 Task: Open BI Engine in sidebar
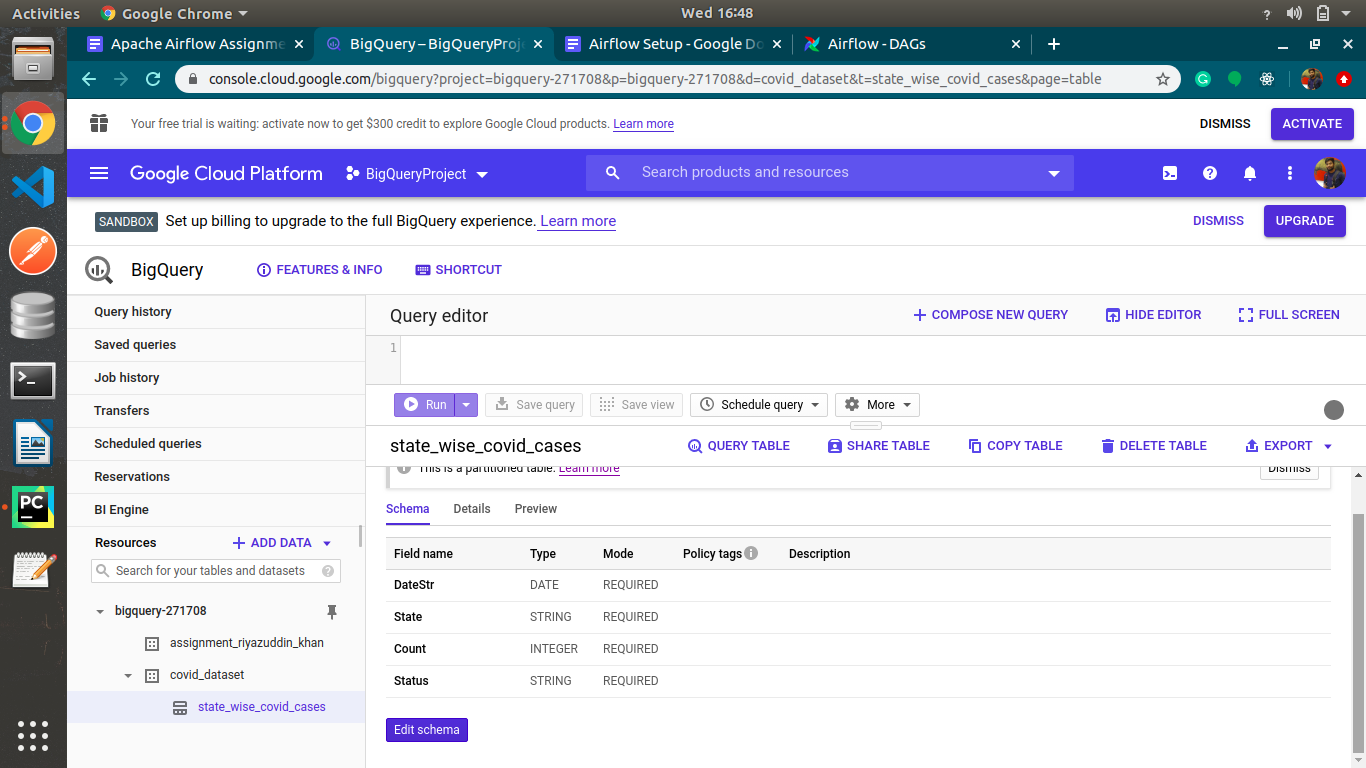(121, 510)
